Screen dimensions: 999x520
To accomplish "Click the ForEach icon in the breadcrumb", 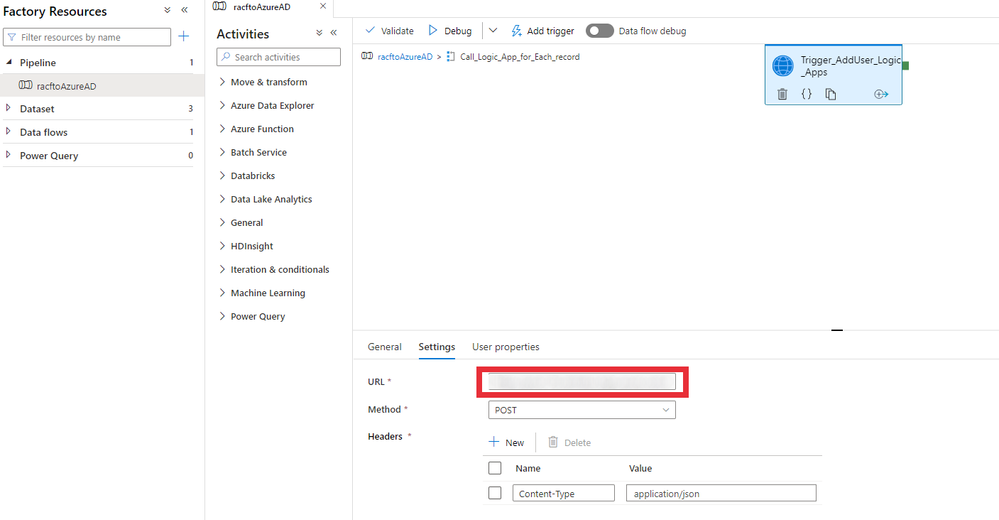I will (451, 56).
